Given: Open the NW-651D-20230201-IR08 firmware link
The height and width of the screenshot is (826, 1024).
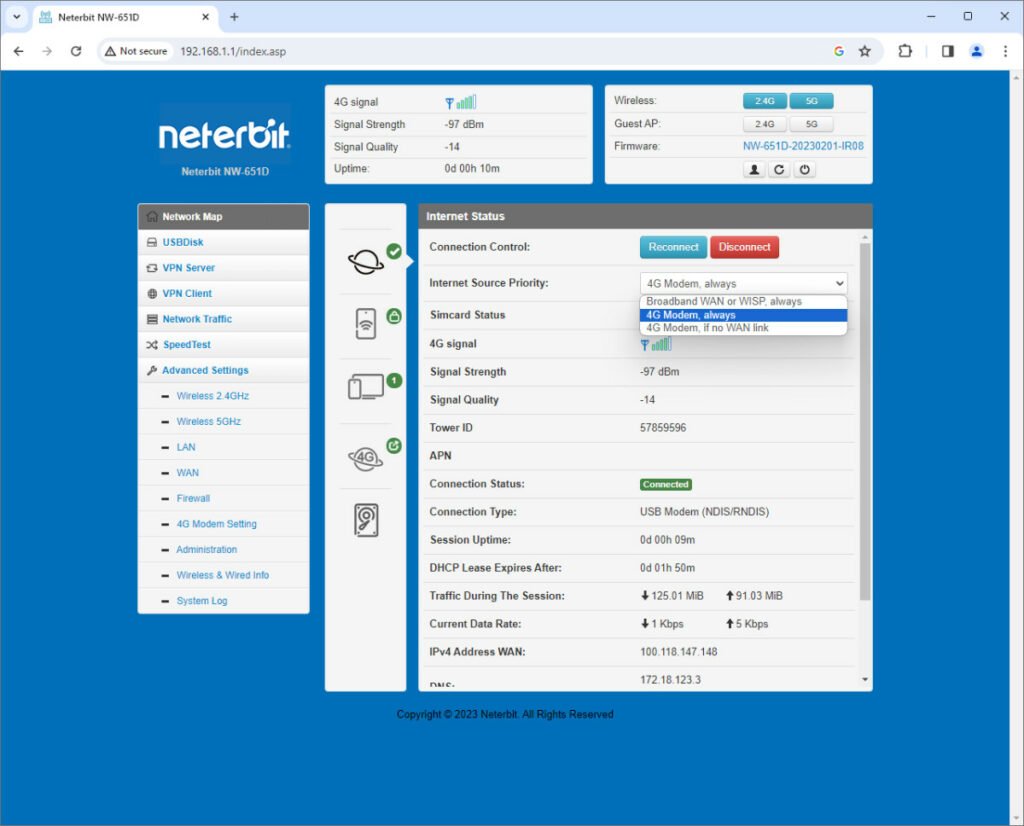Looking at the screenshot, I should point(803,146).
